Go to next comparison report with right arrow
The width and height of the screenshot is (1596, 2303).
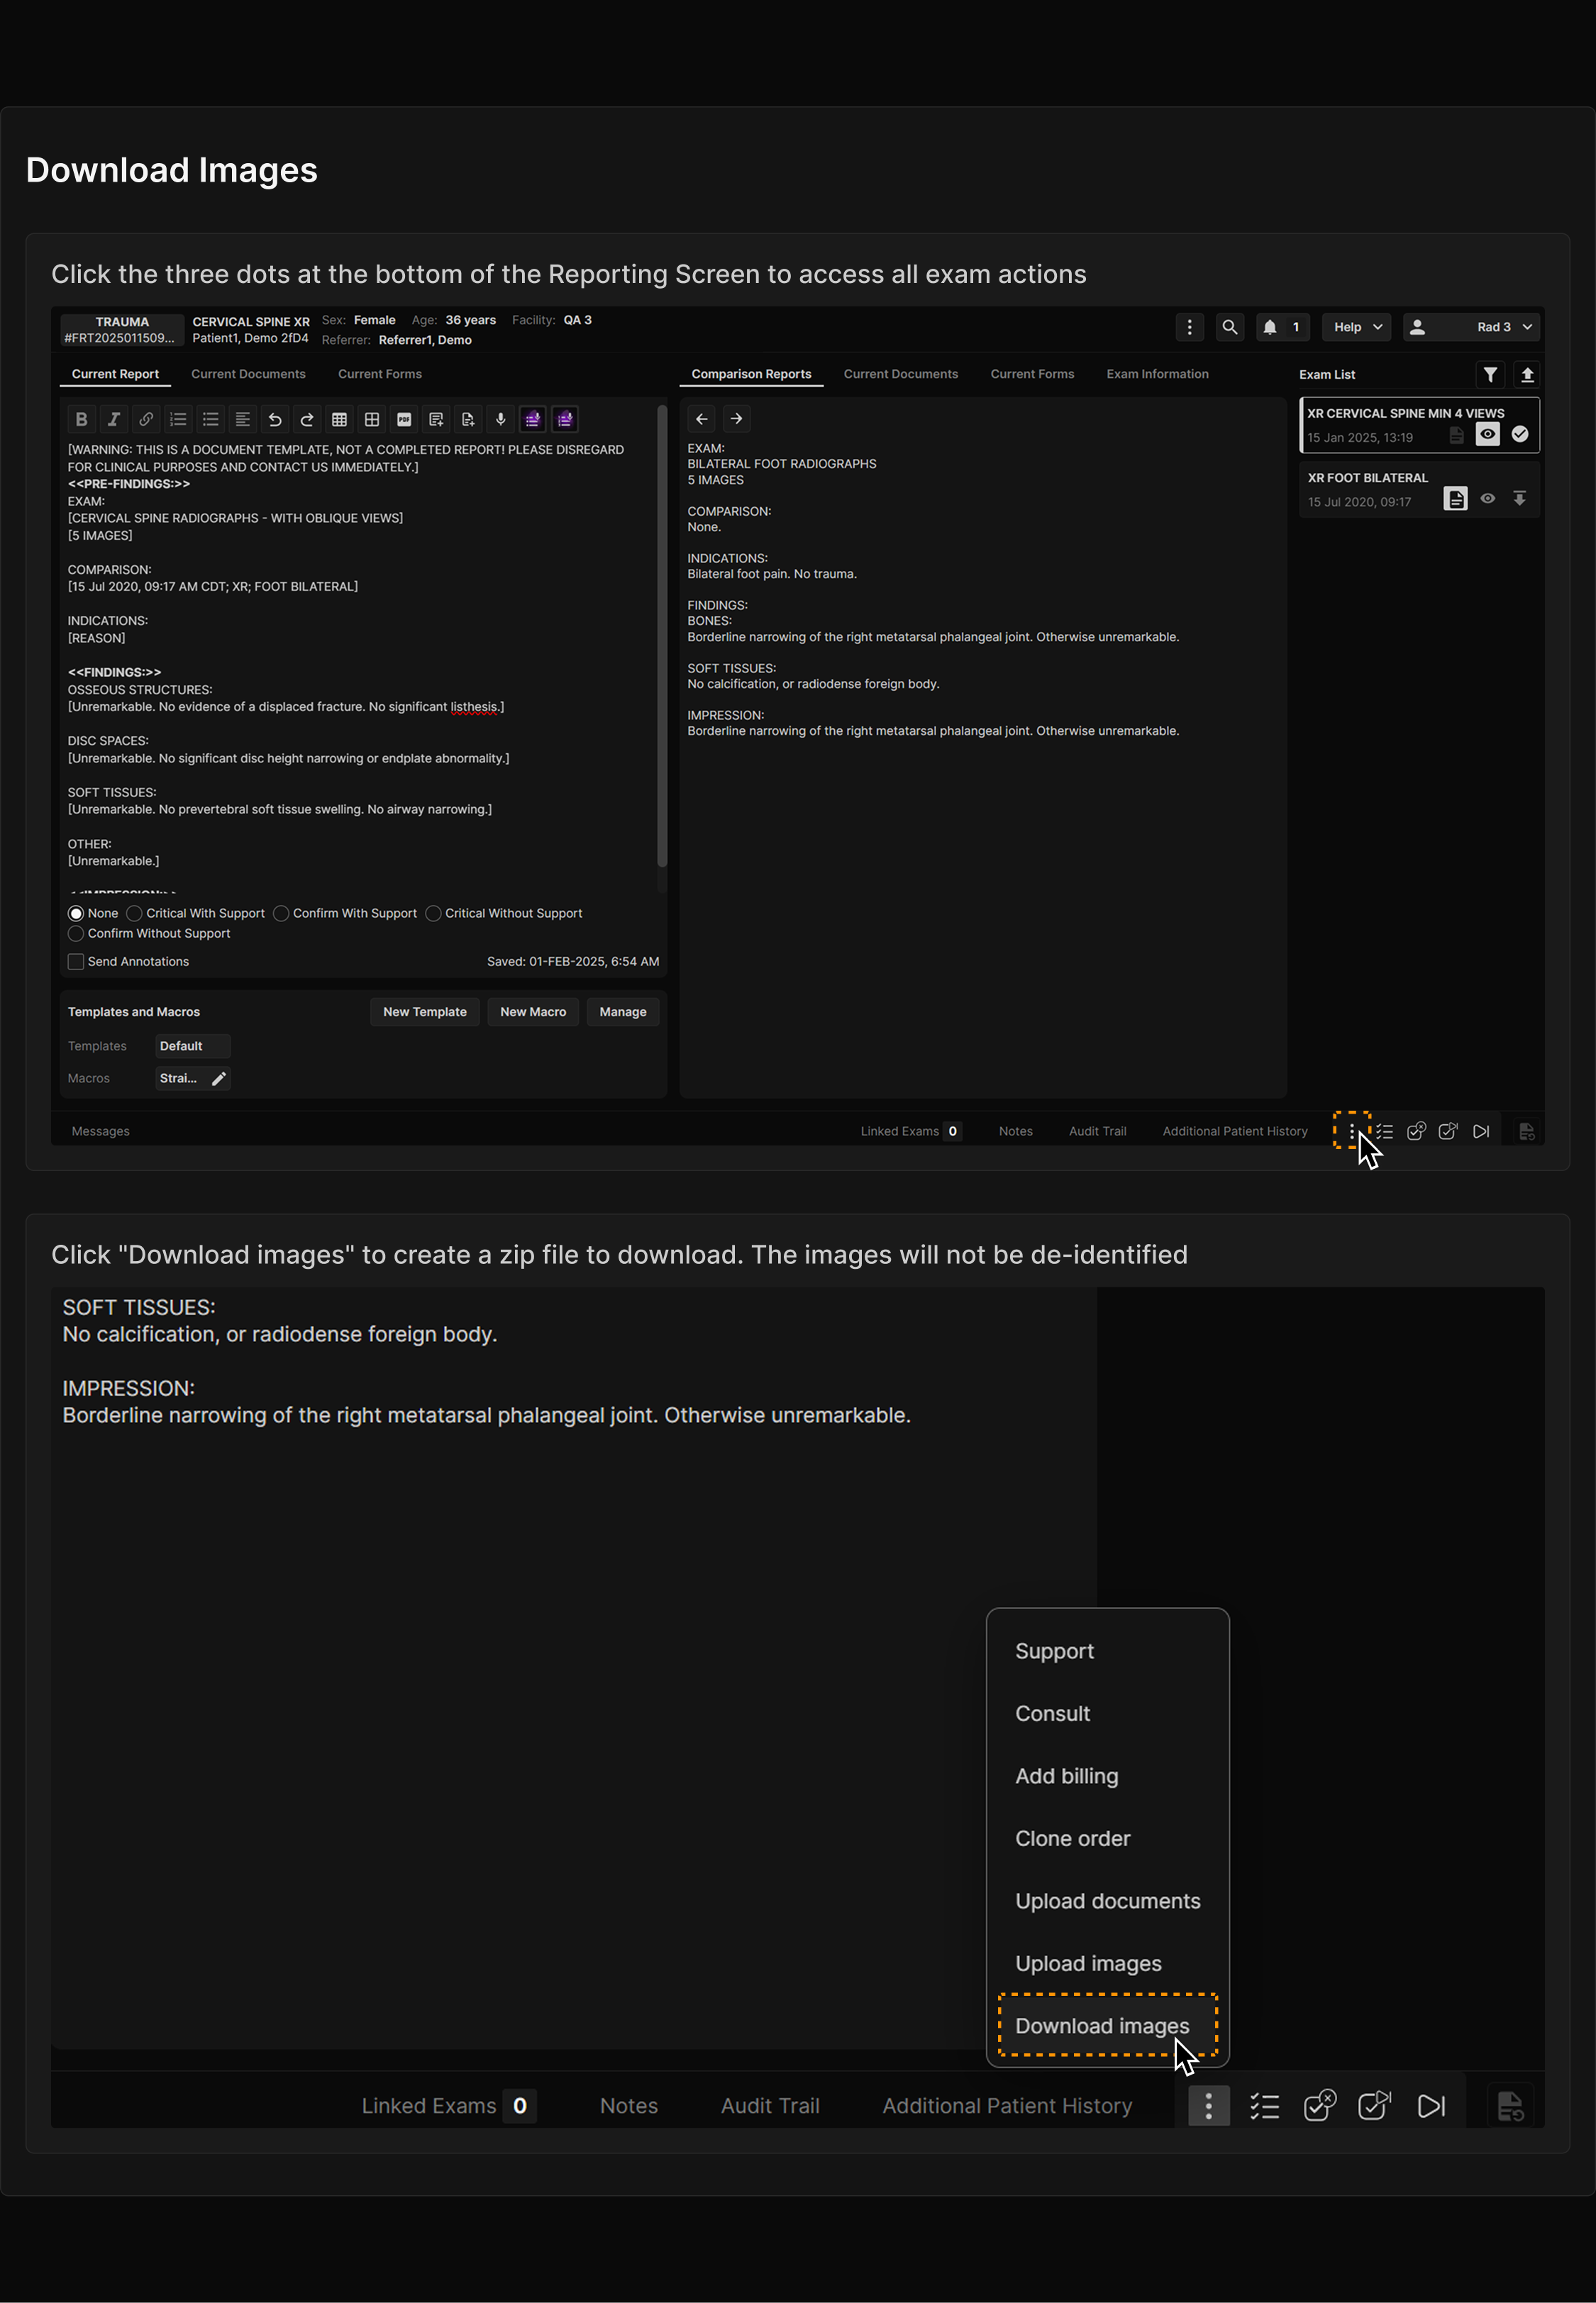coord(736,419)
